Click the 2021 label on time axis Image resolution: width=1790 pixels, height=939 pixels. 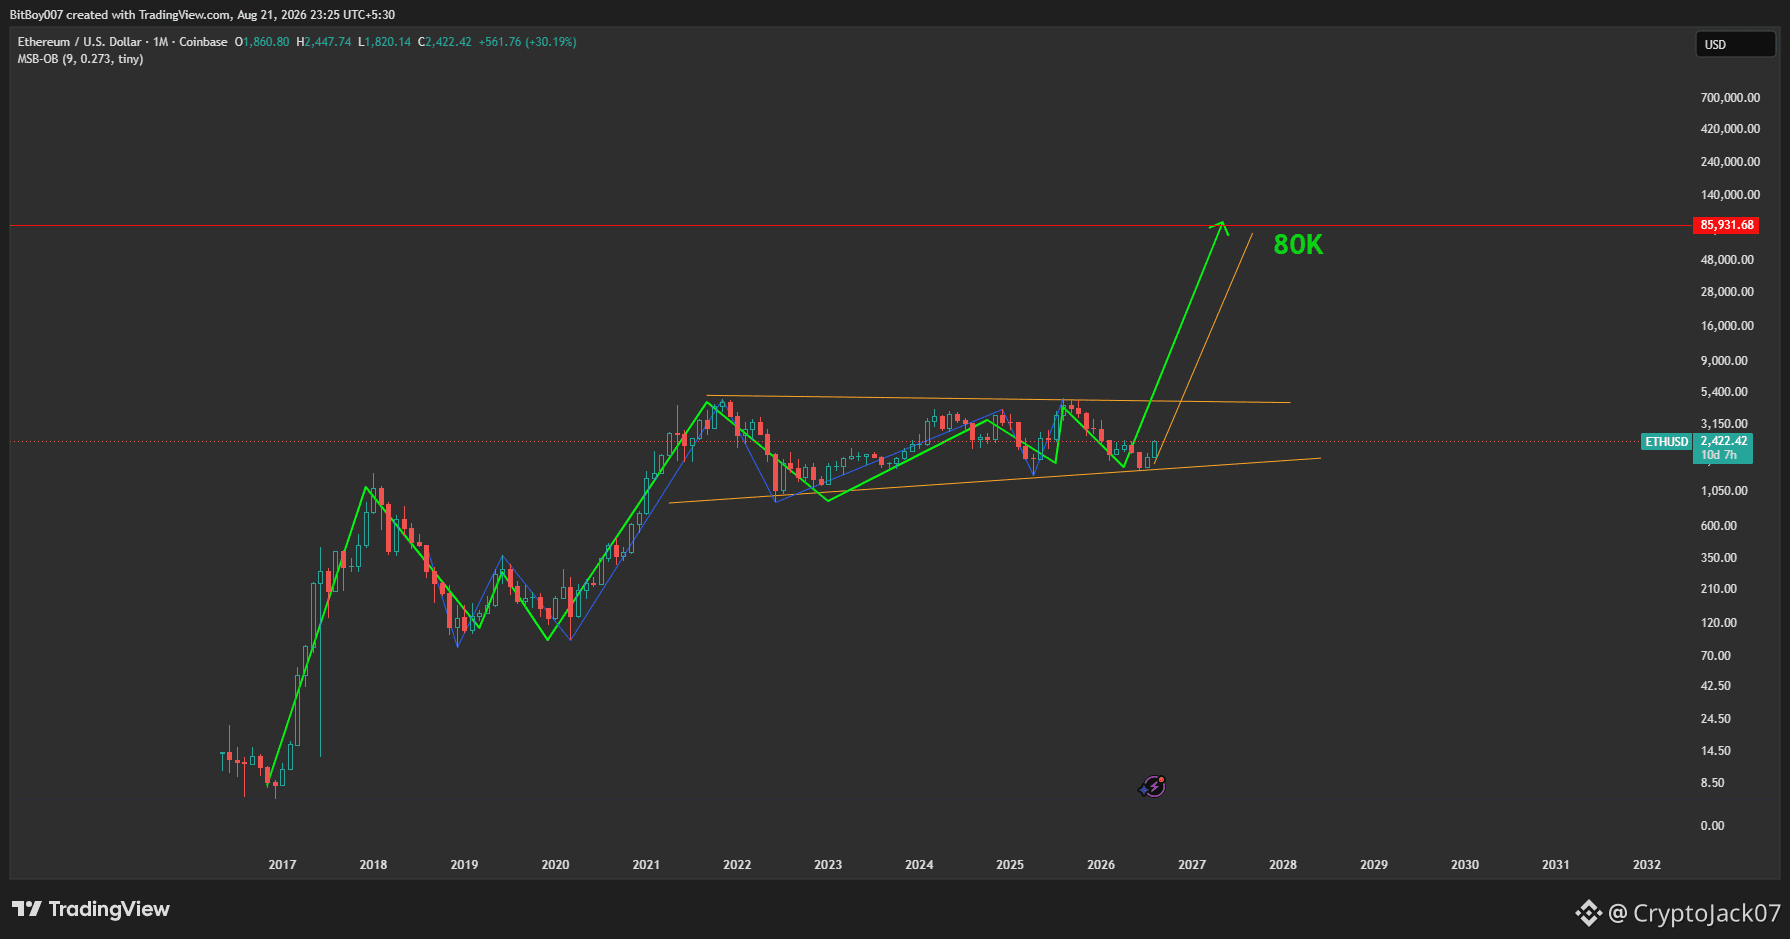tap(646, 865)
